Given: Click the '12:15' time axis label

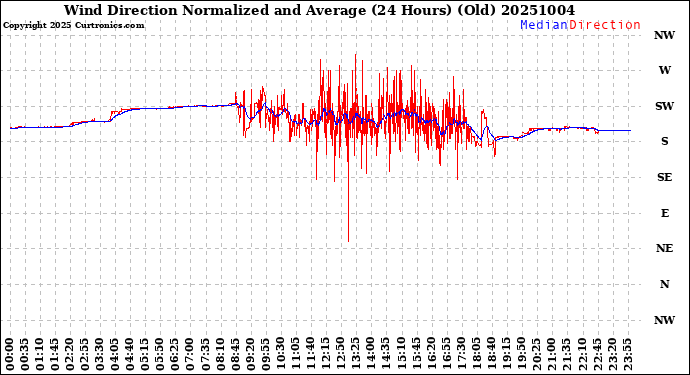Looking at the screenshot, I should coord(325,355).
